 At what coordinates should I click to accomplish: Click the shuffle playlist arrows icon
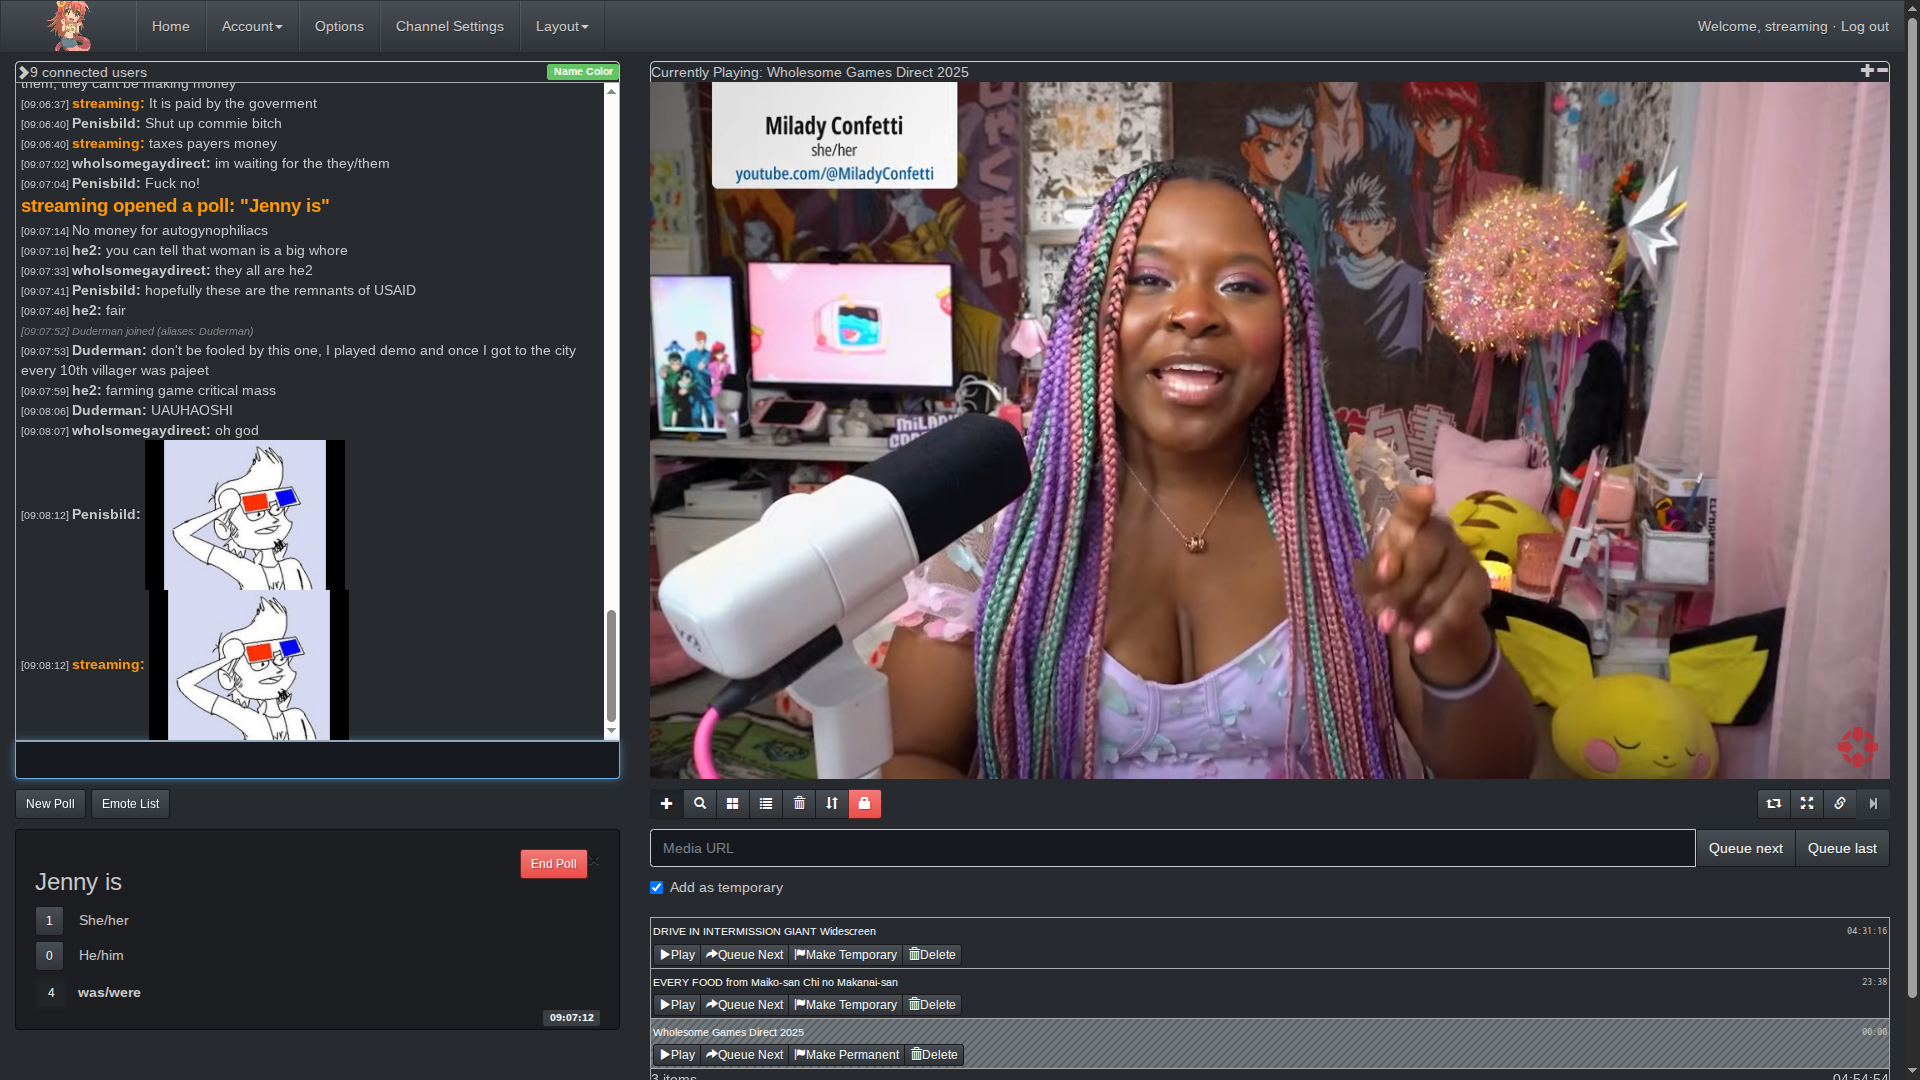pos(832,804)
